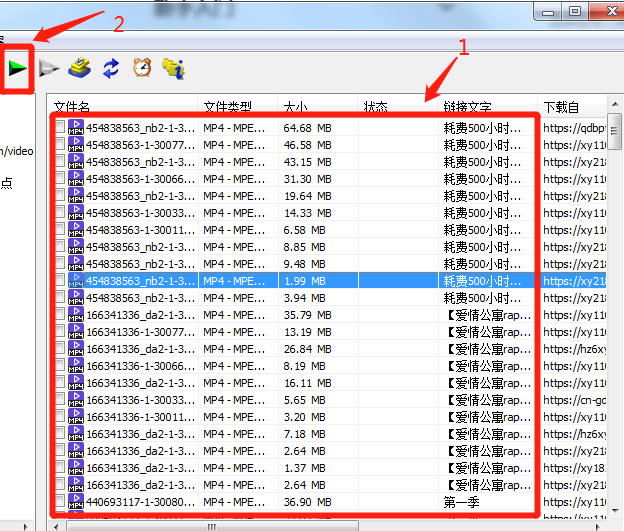Enable the checkbox of the 35.79 MB file
The height and width of the screenshot is (531, 624).
coord(60,314)
